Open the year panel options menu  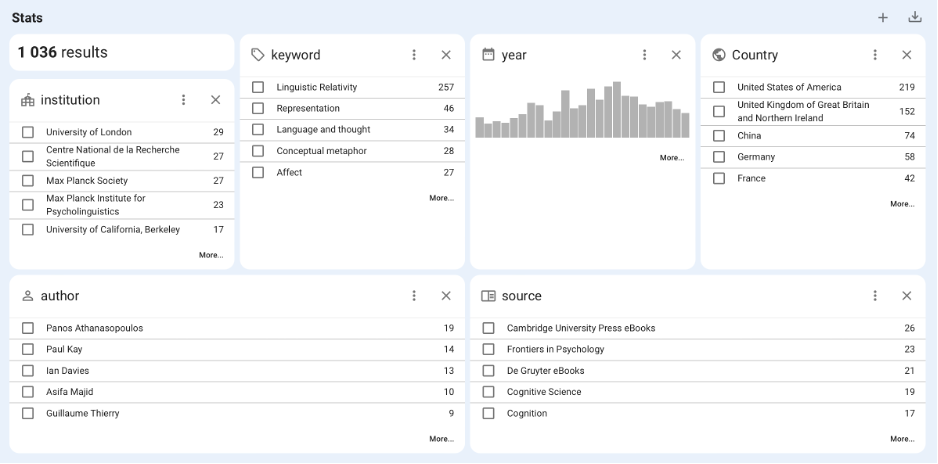click(645, 55)
